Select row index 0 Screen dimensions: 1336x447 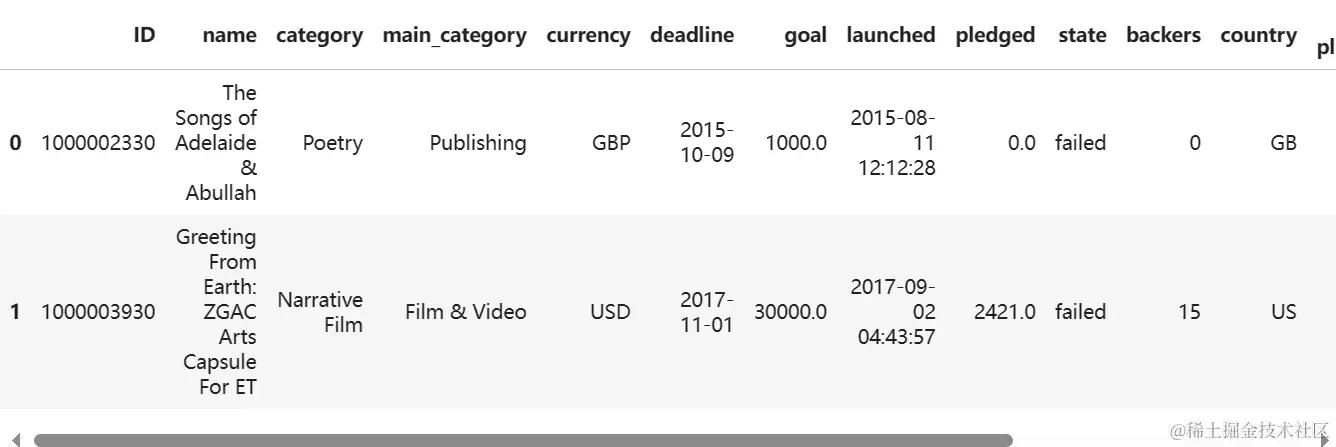pyautogui.click(x=15, y=143)
